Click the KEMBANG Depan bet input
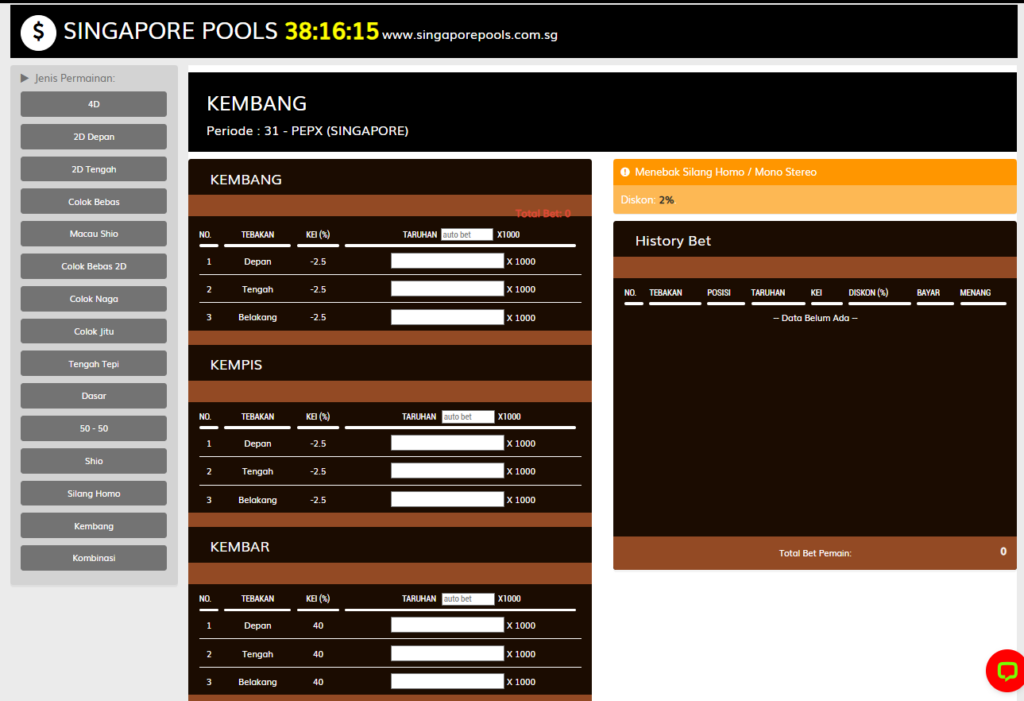The height and width of the screenshot is (701, 1024). click(447, 261)
